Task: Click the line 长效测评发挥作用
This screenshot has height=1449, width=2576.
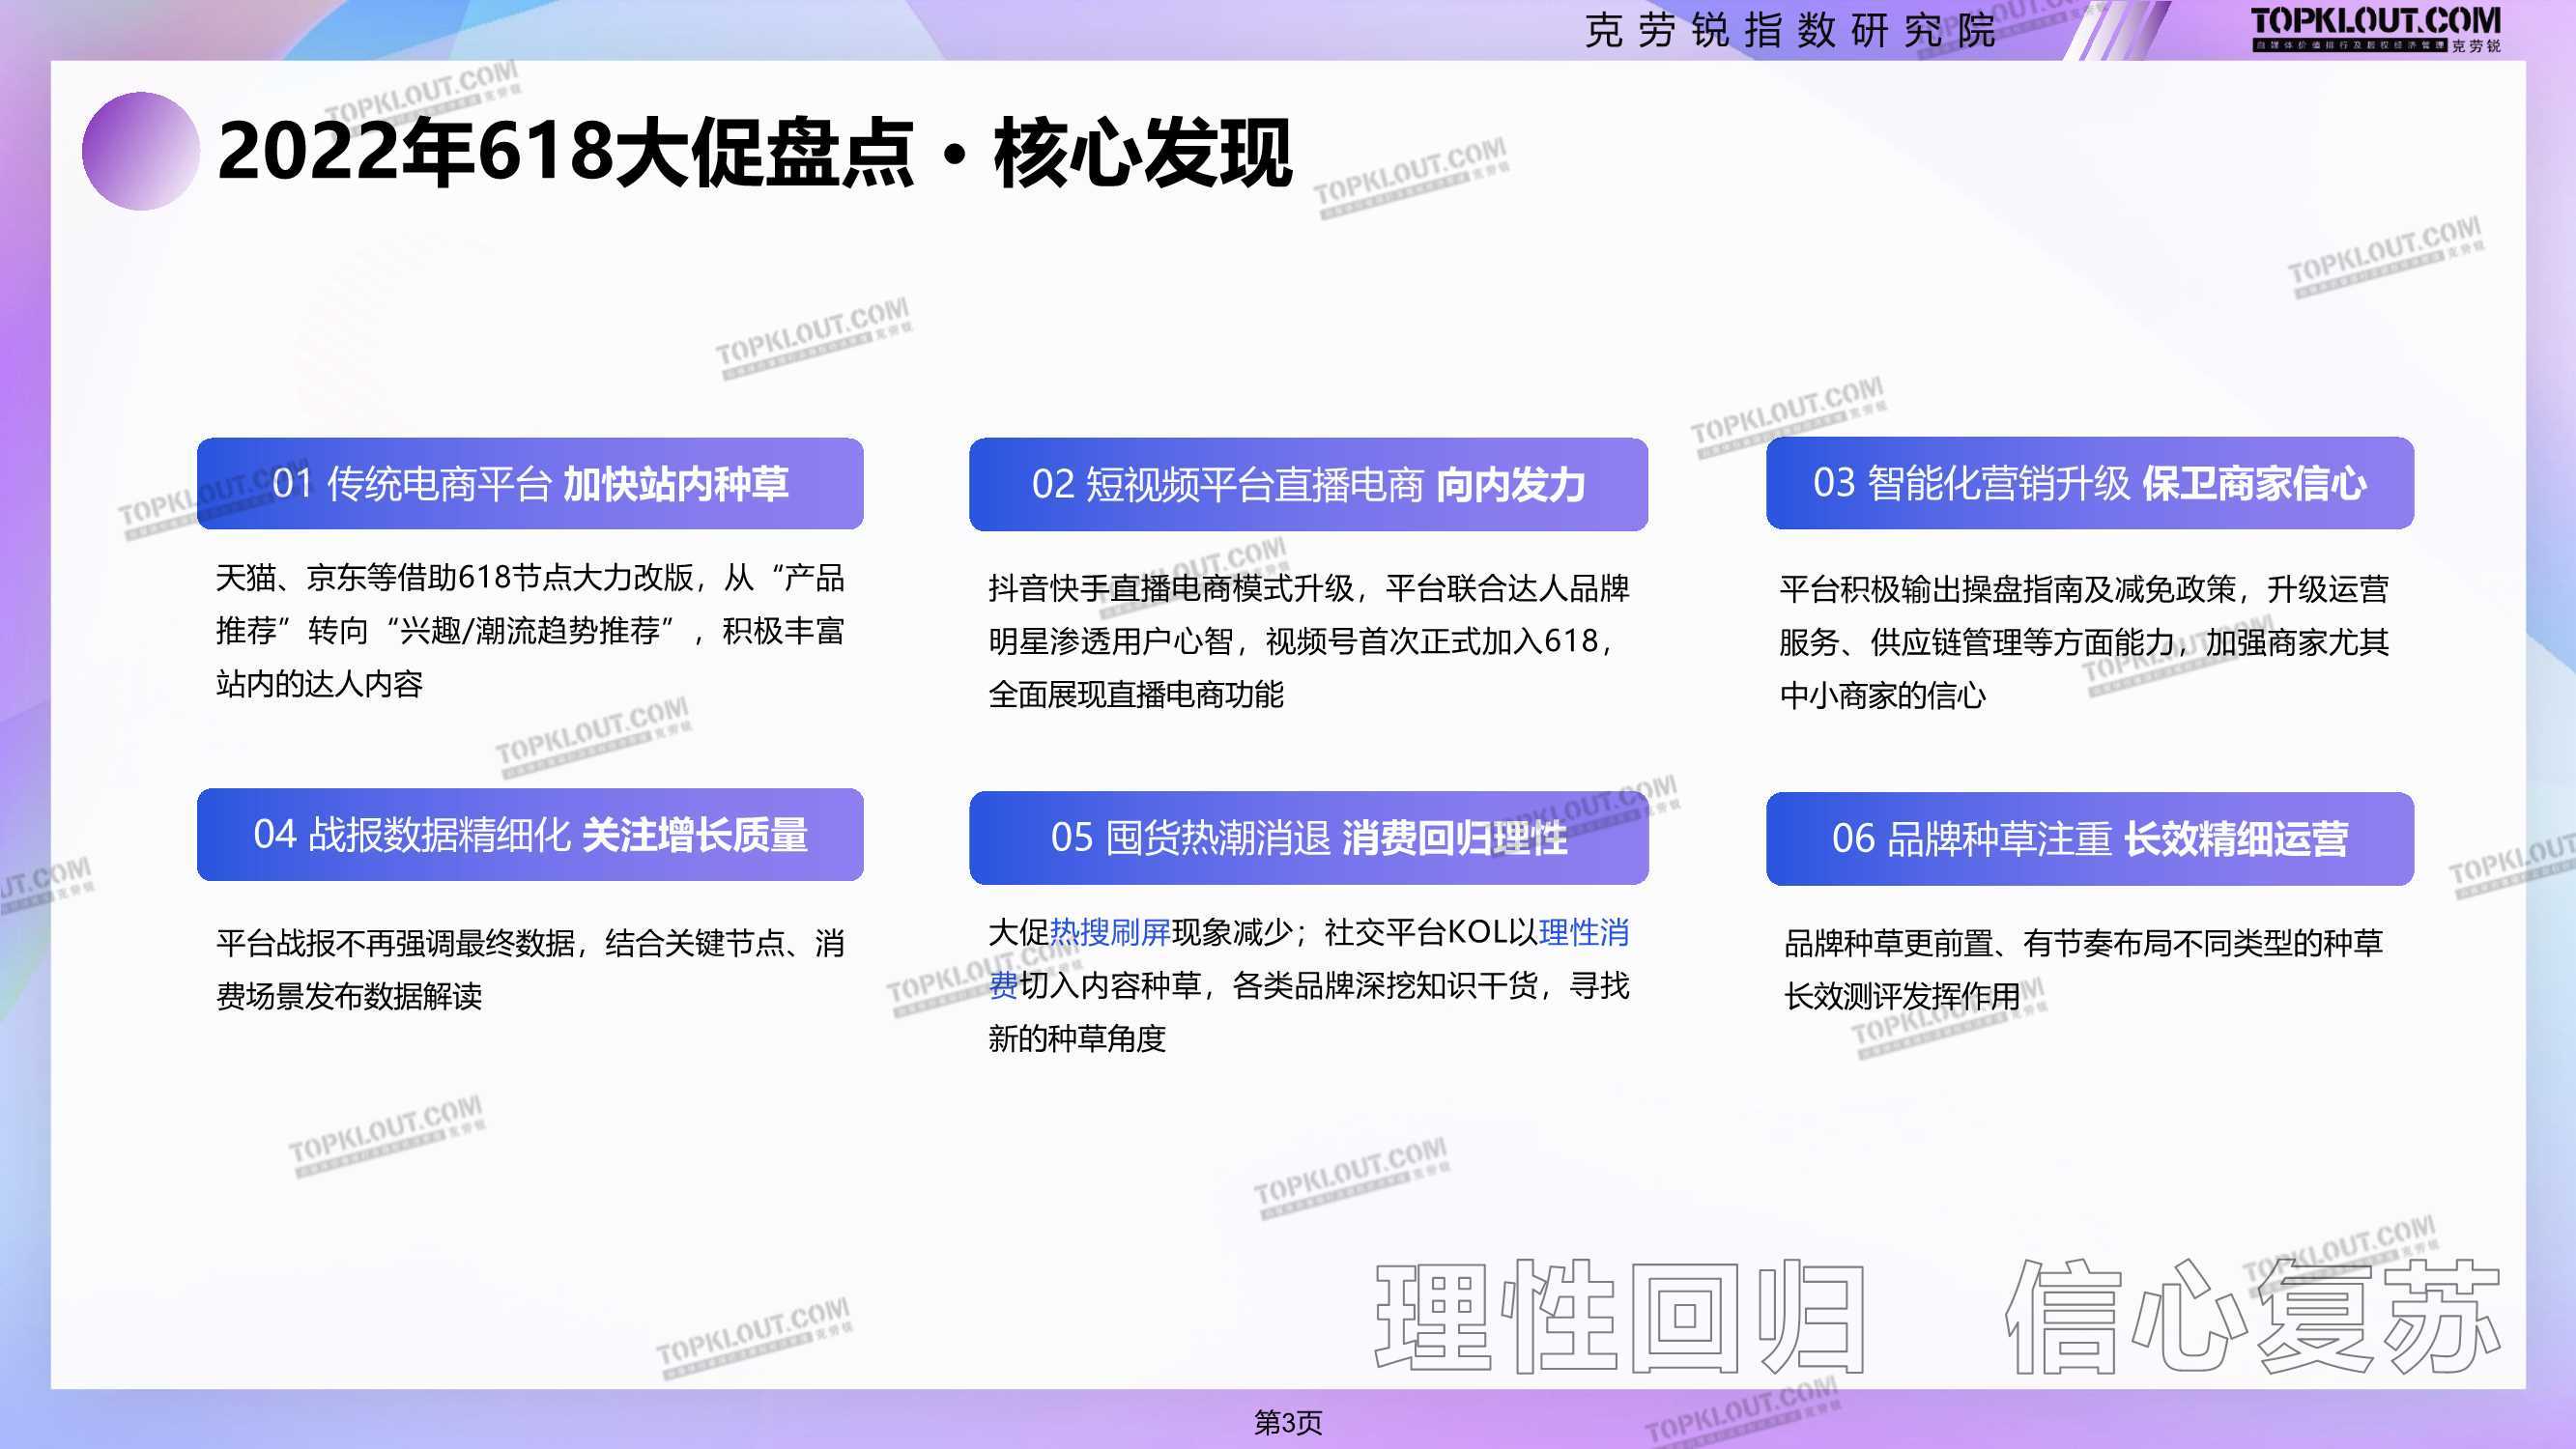Action: (x=1902, y=997)
